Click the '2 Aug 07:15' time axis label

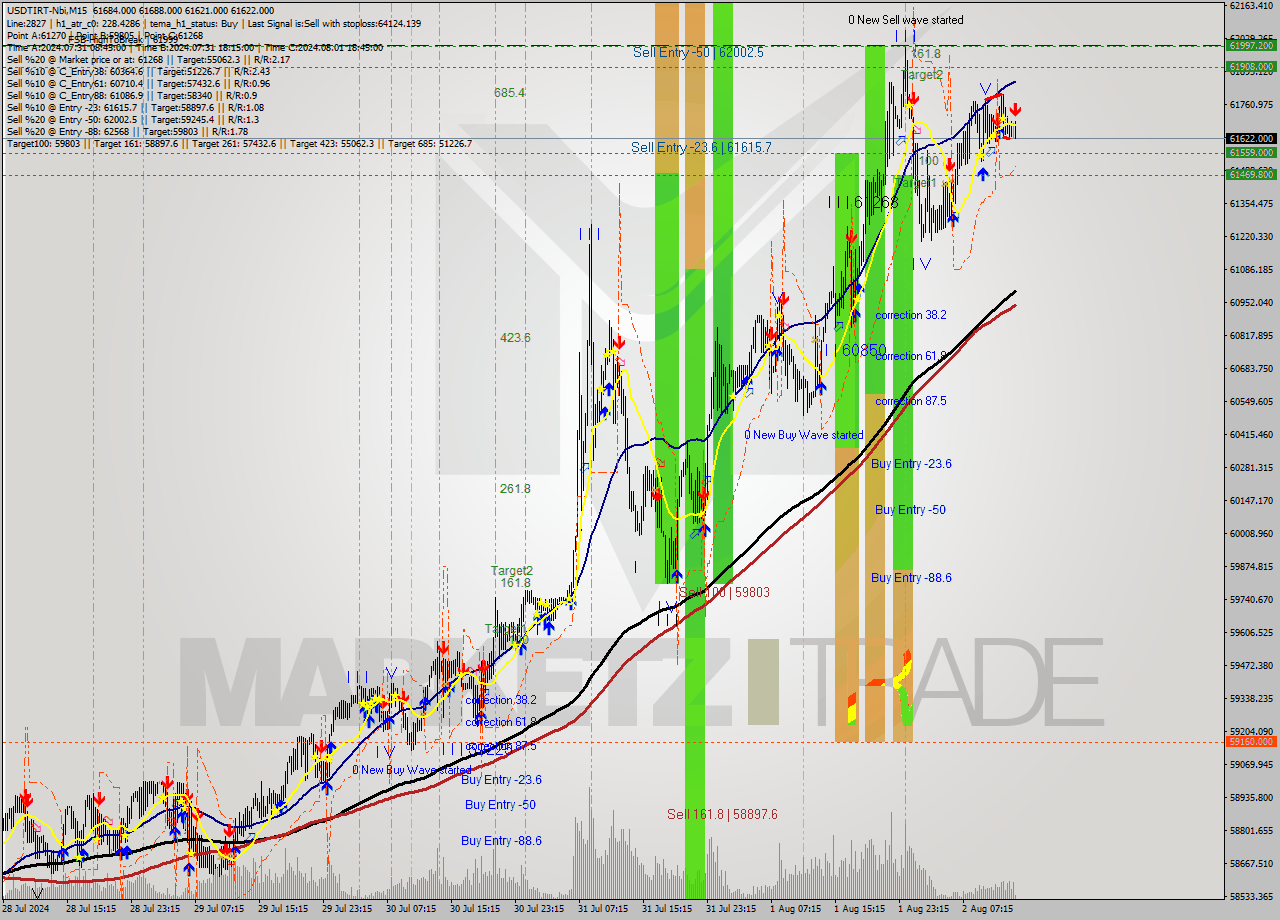pyautogui.click(x=987, y=909)
